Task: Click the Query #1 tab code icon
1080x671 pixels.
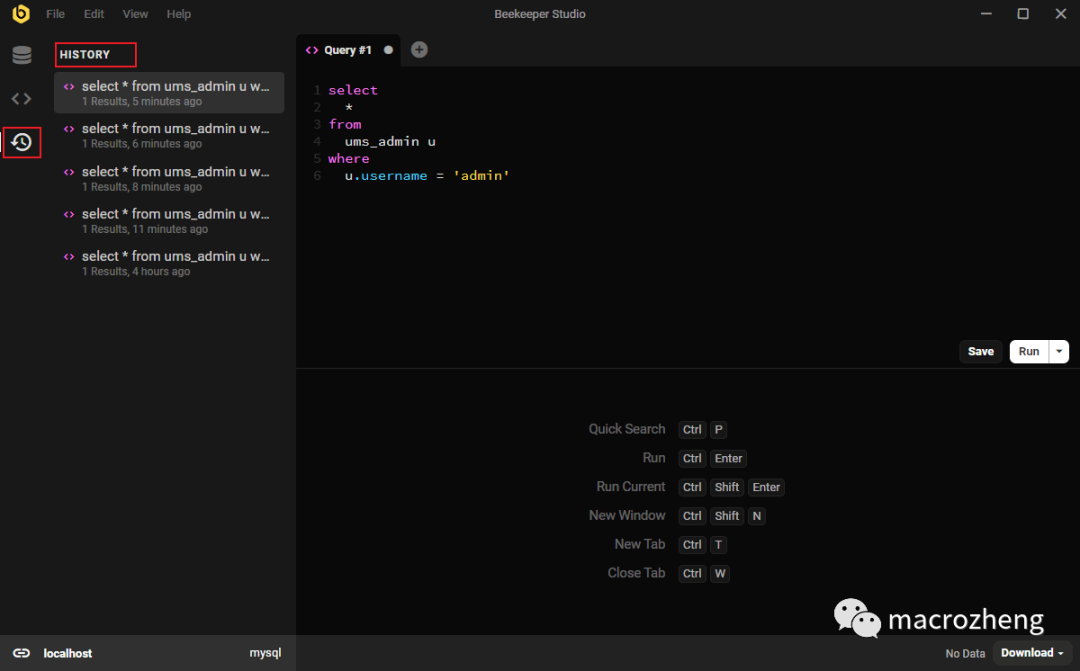Action: [312, 50]
